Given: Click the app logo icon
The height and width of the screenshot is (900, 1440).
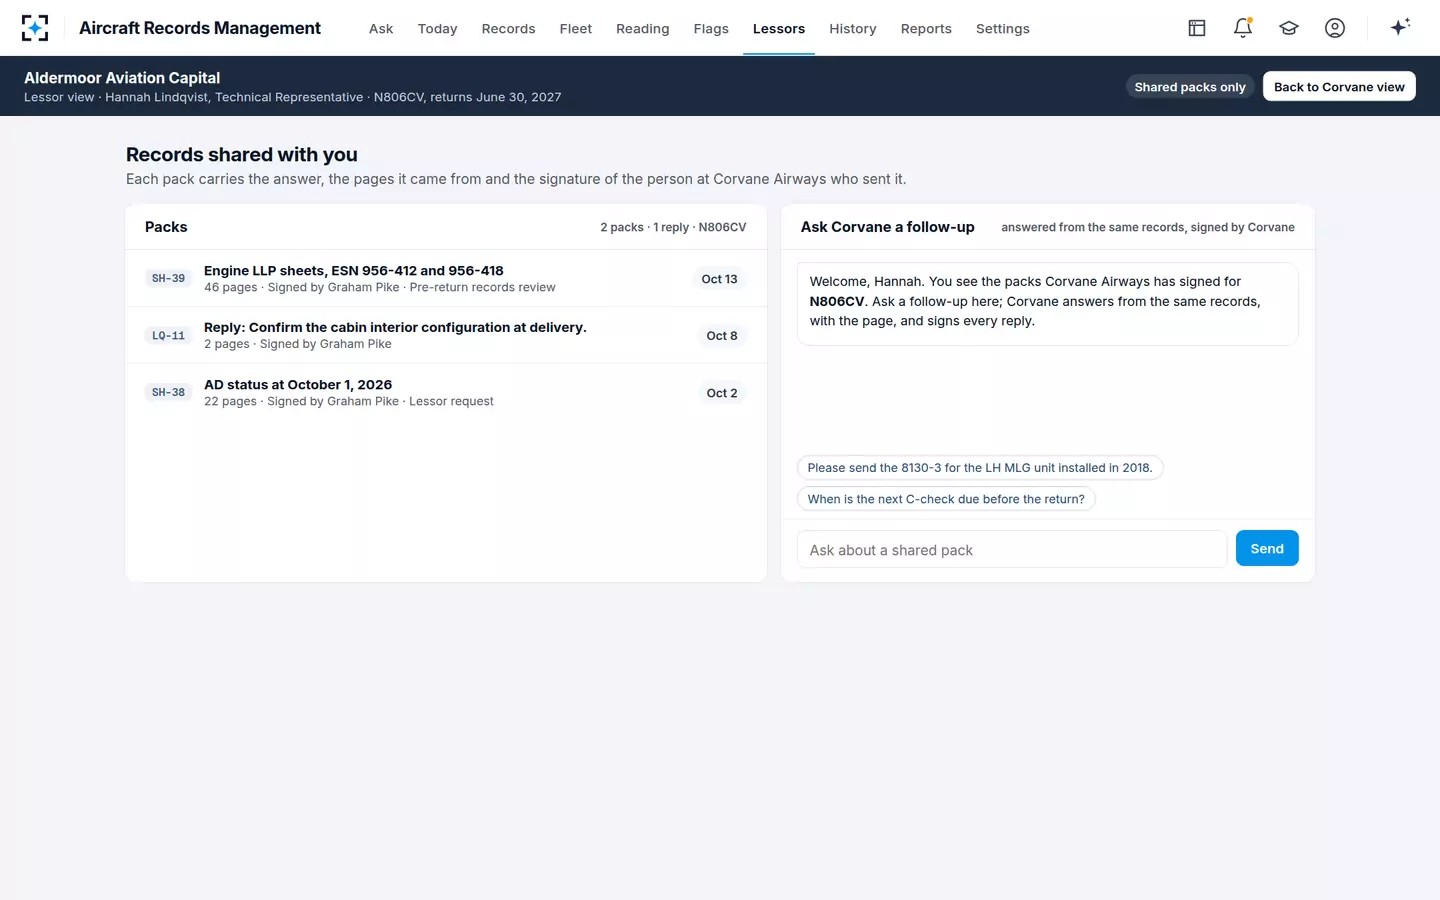Looking at the screenshot, I should pyautogui.click(x=35, y=28).
